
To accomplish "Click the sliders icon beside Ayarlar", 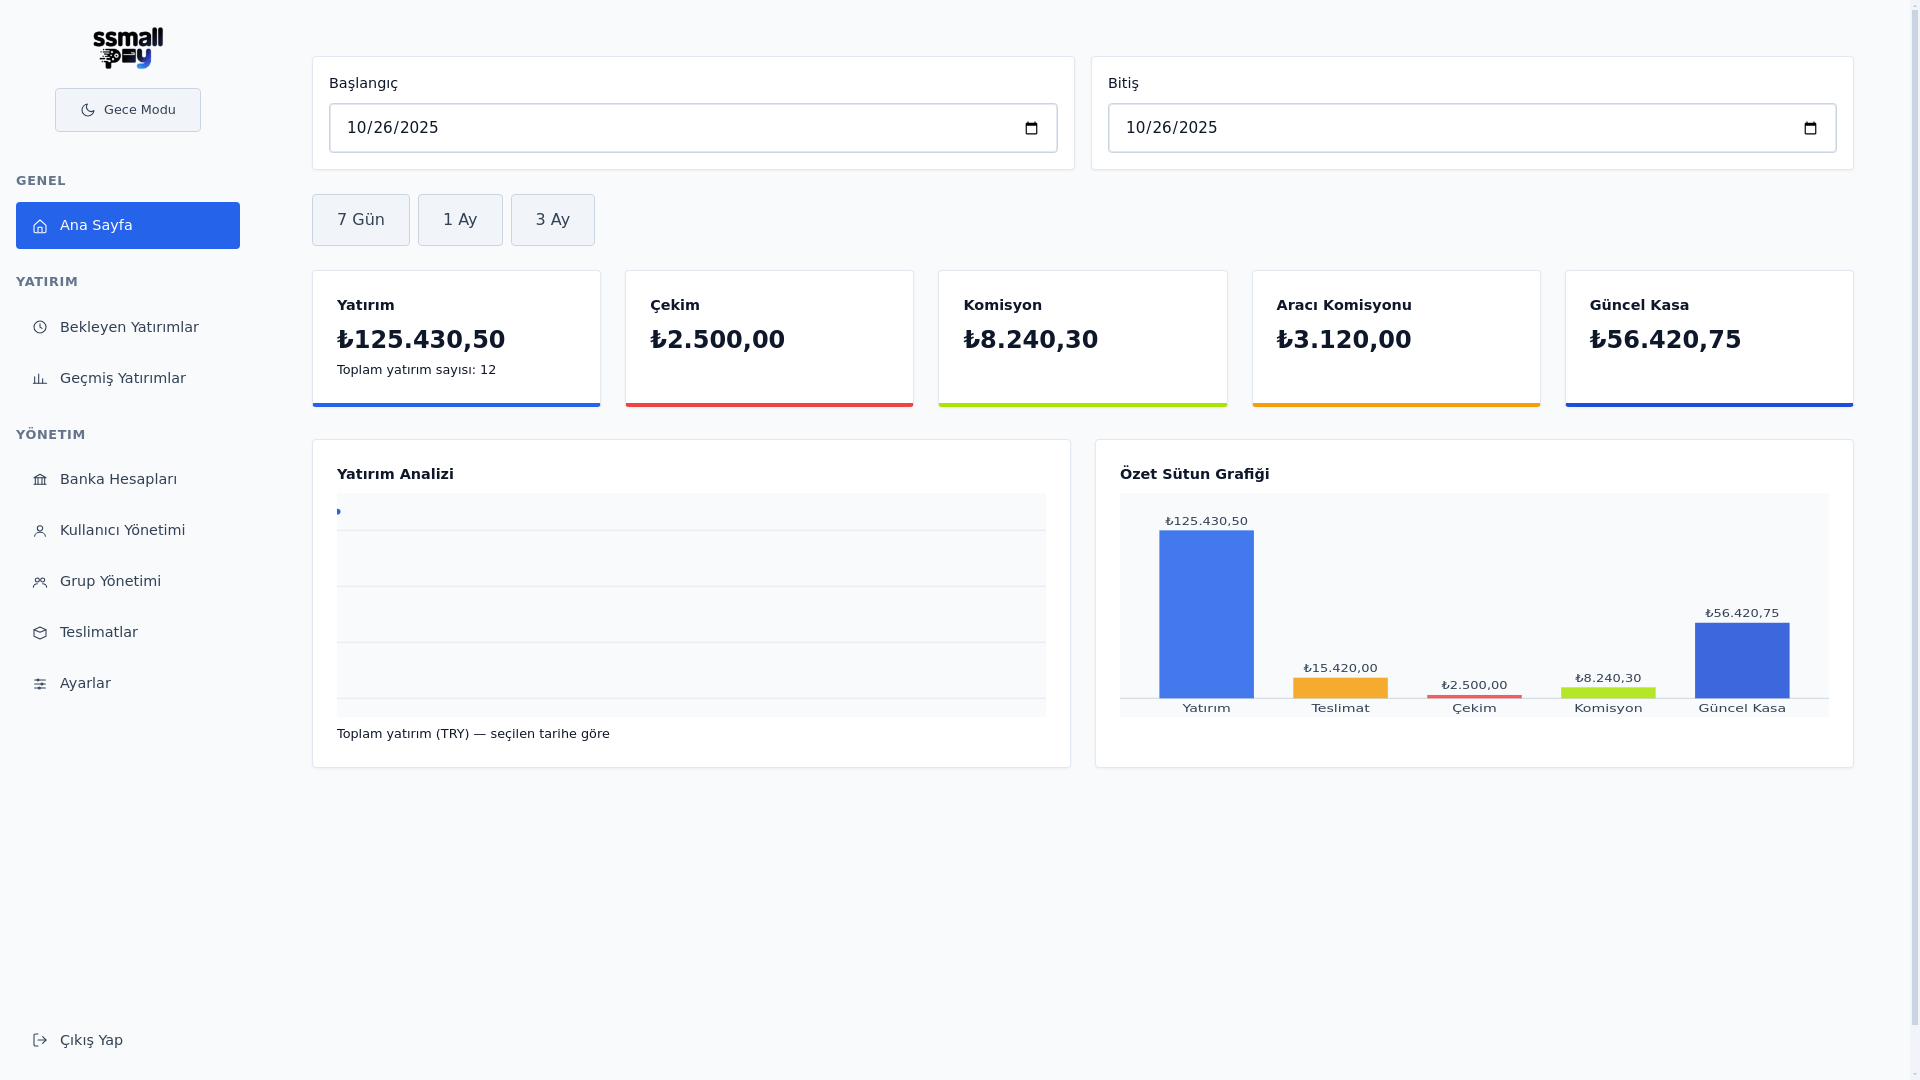I will 40,684.
